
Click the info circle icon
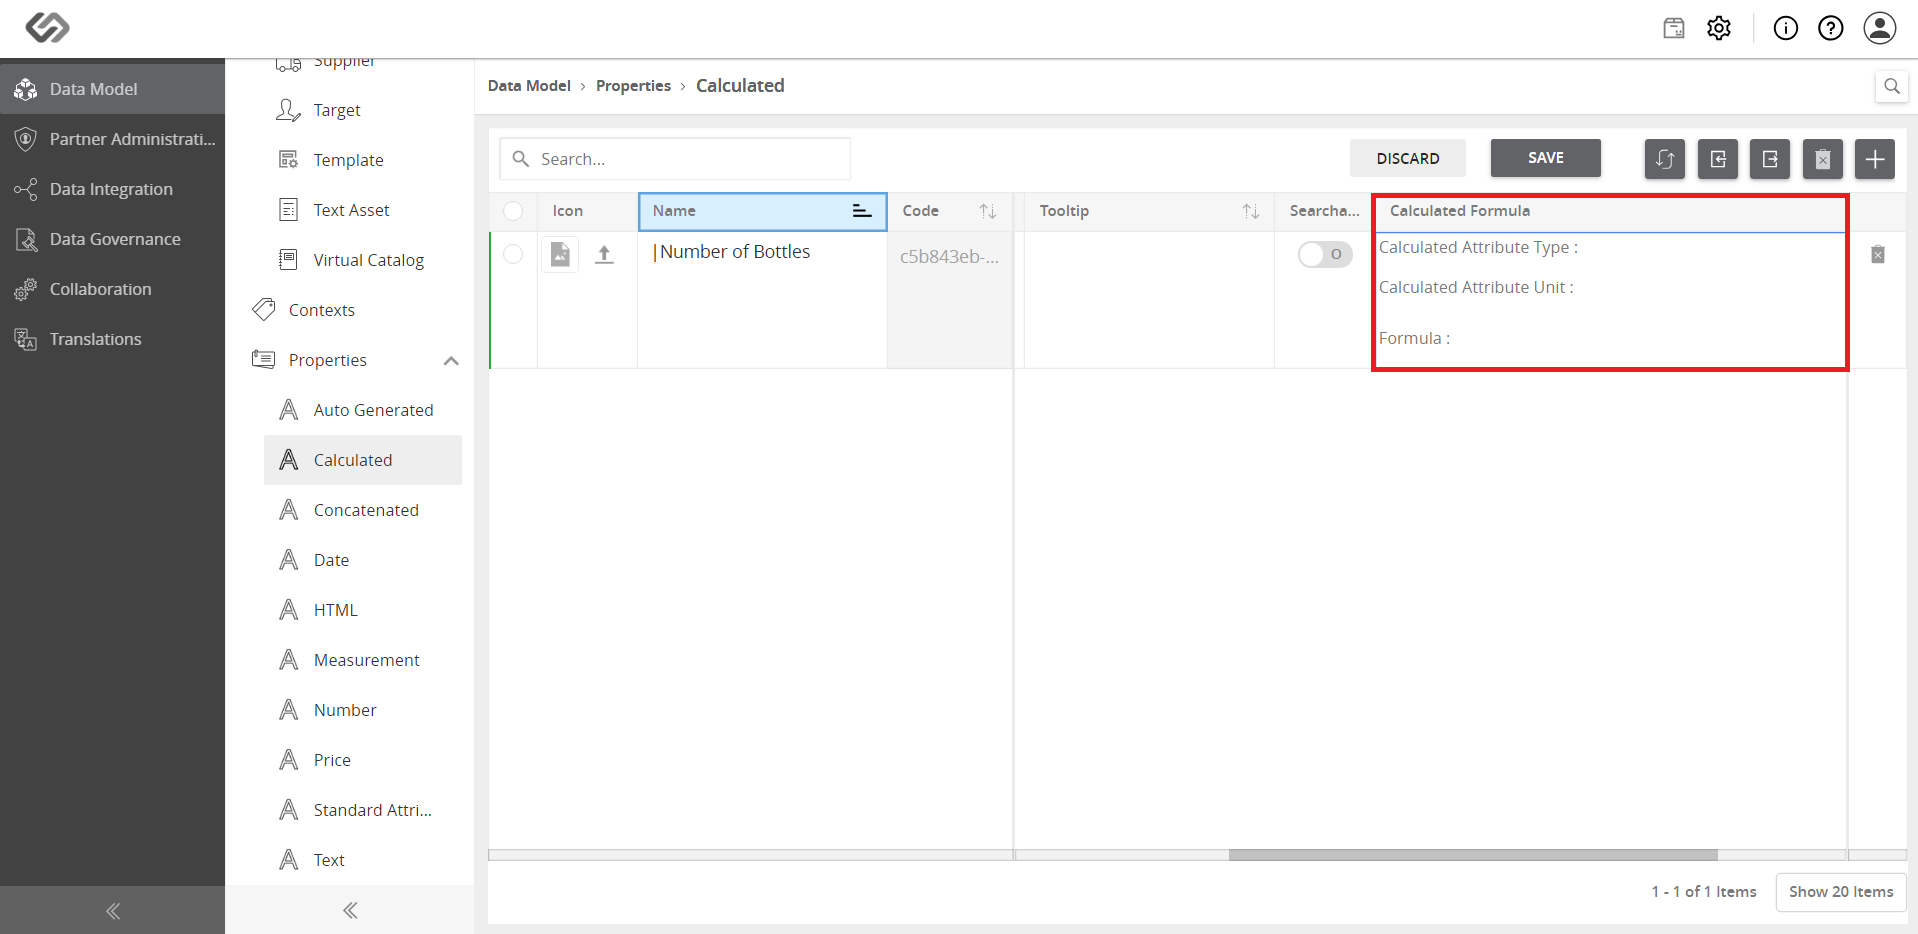coord(1786,28)
